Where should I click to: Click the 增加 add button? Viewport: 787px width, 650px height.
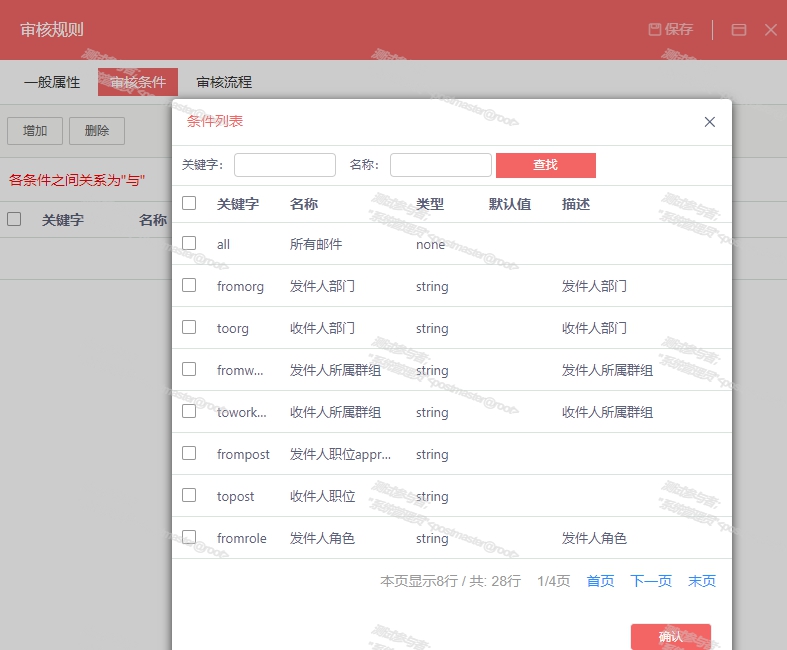click(x=35, y=130)
